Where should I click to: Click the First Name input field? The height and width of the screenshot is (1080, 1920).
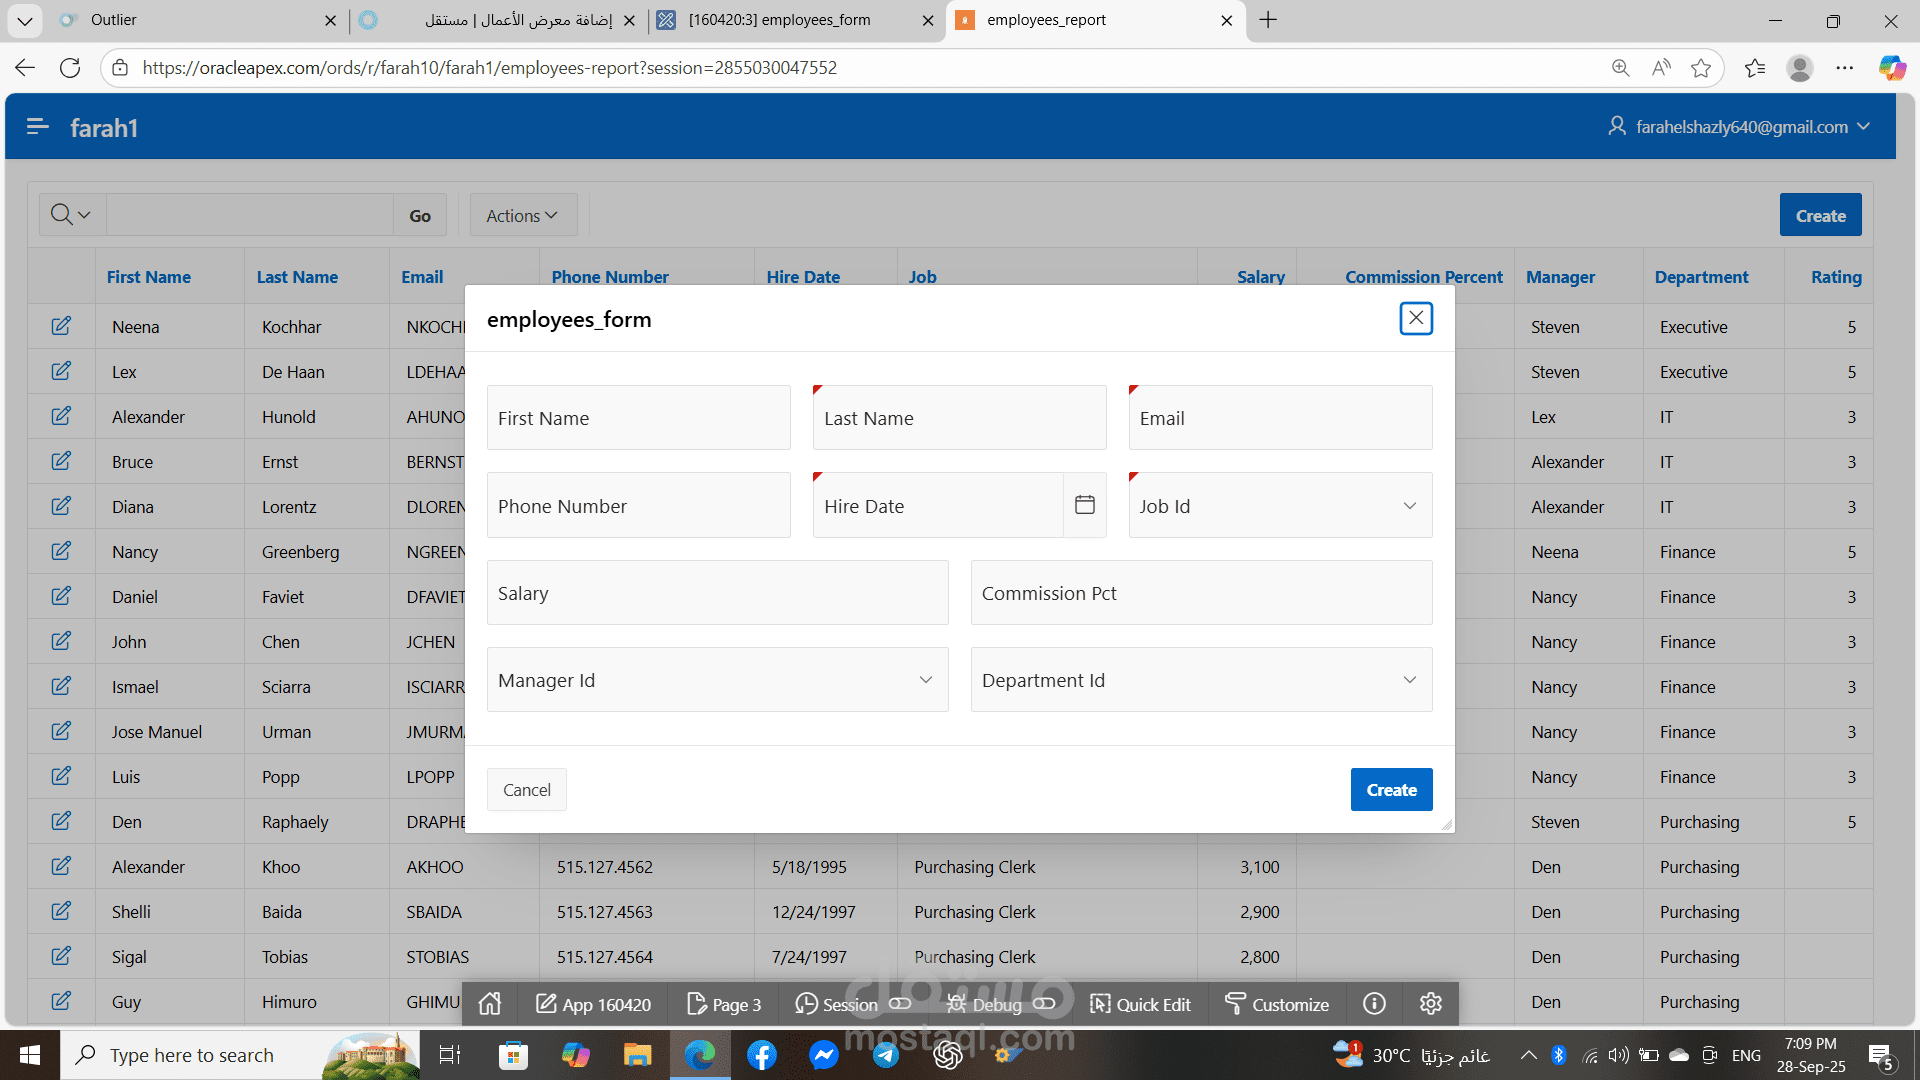click(638, 418)
